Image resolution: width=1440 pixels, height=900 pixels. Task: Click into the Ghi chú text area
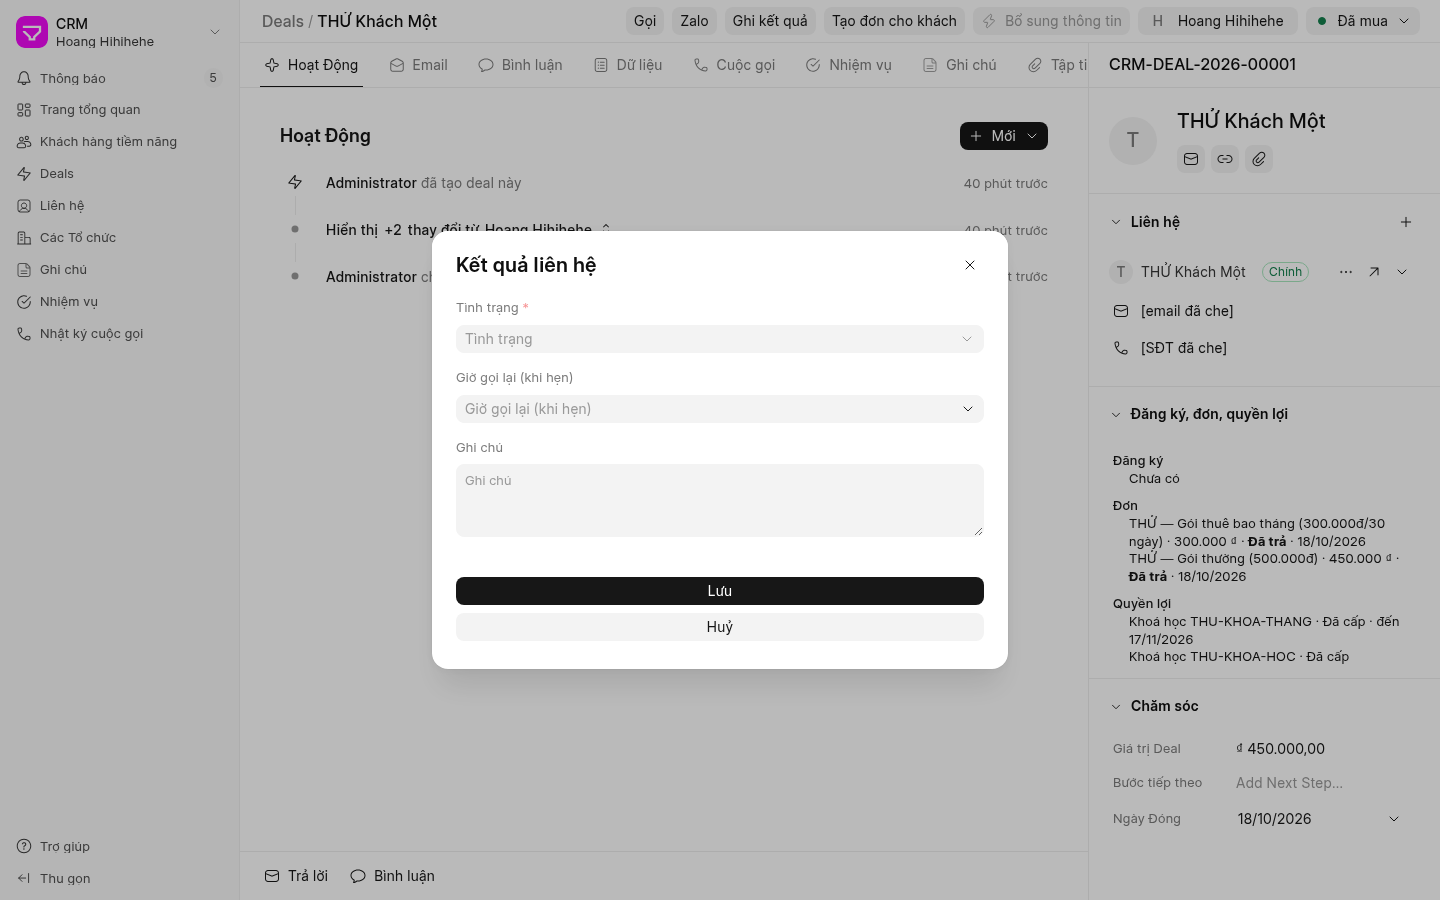click(x=720, y=500)
